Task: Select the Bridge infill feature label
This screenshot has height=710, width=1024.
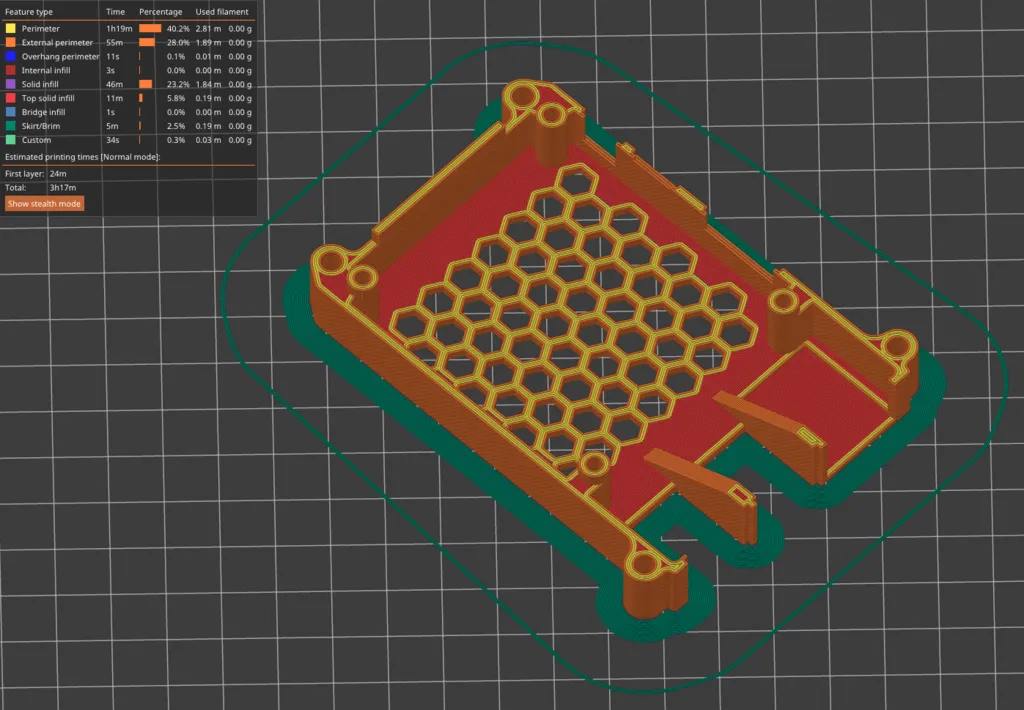Action: tap(43, 112)
